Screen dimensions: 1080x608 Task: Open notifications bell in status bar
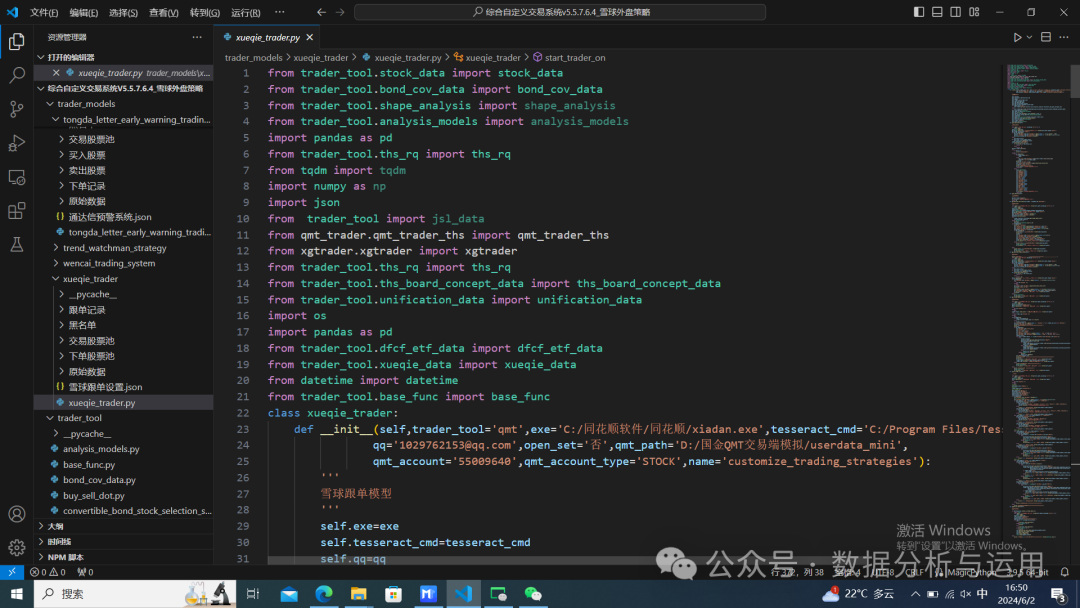1065,572
